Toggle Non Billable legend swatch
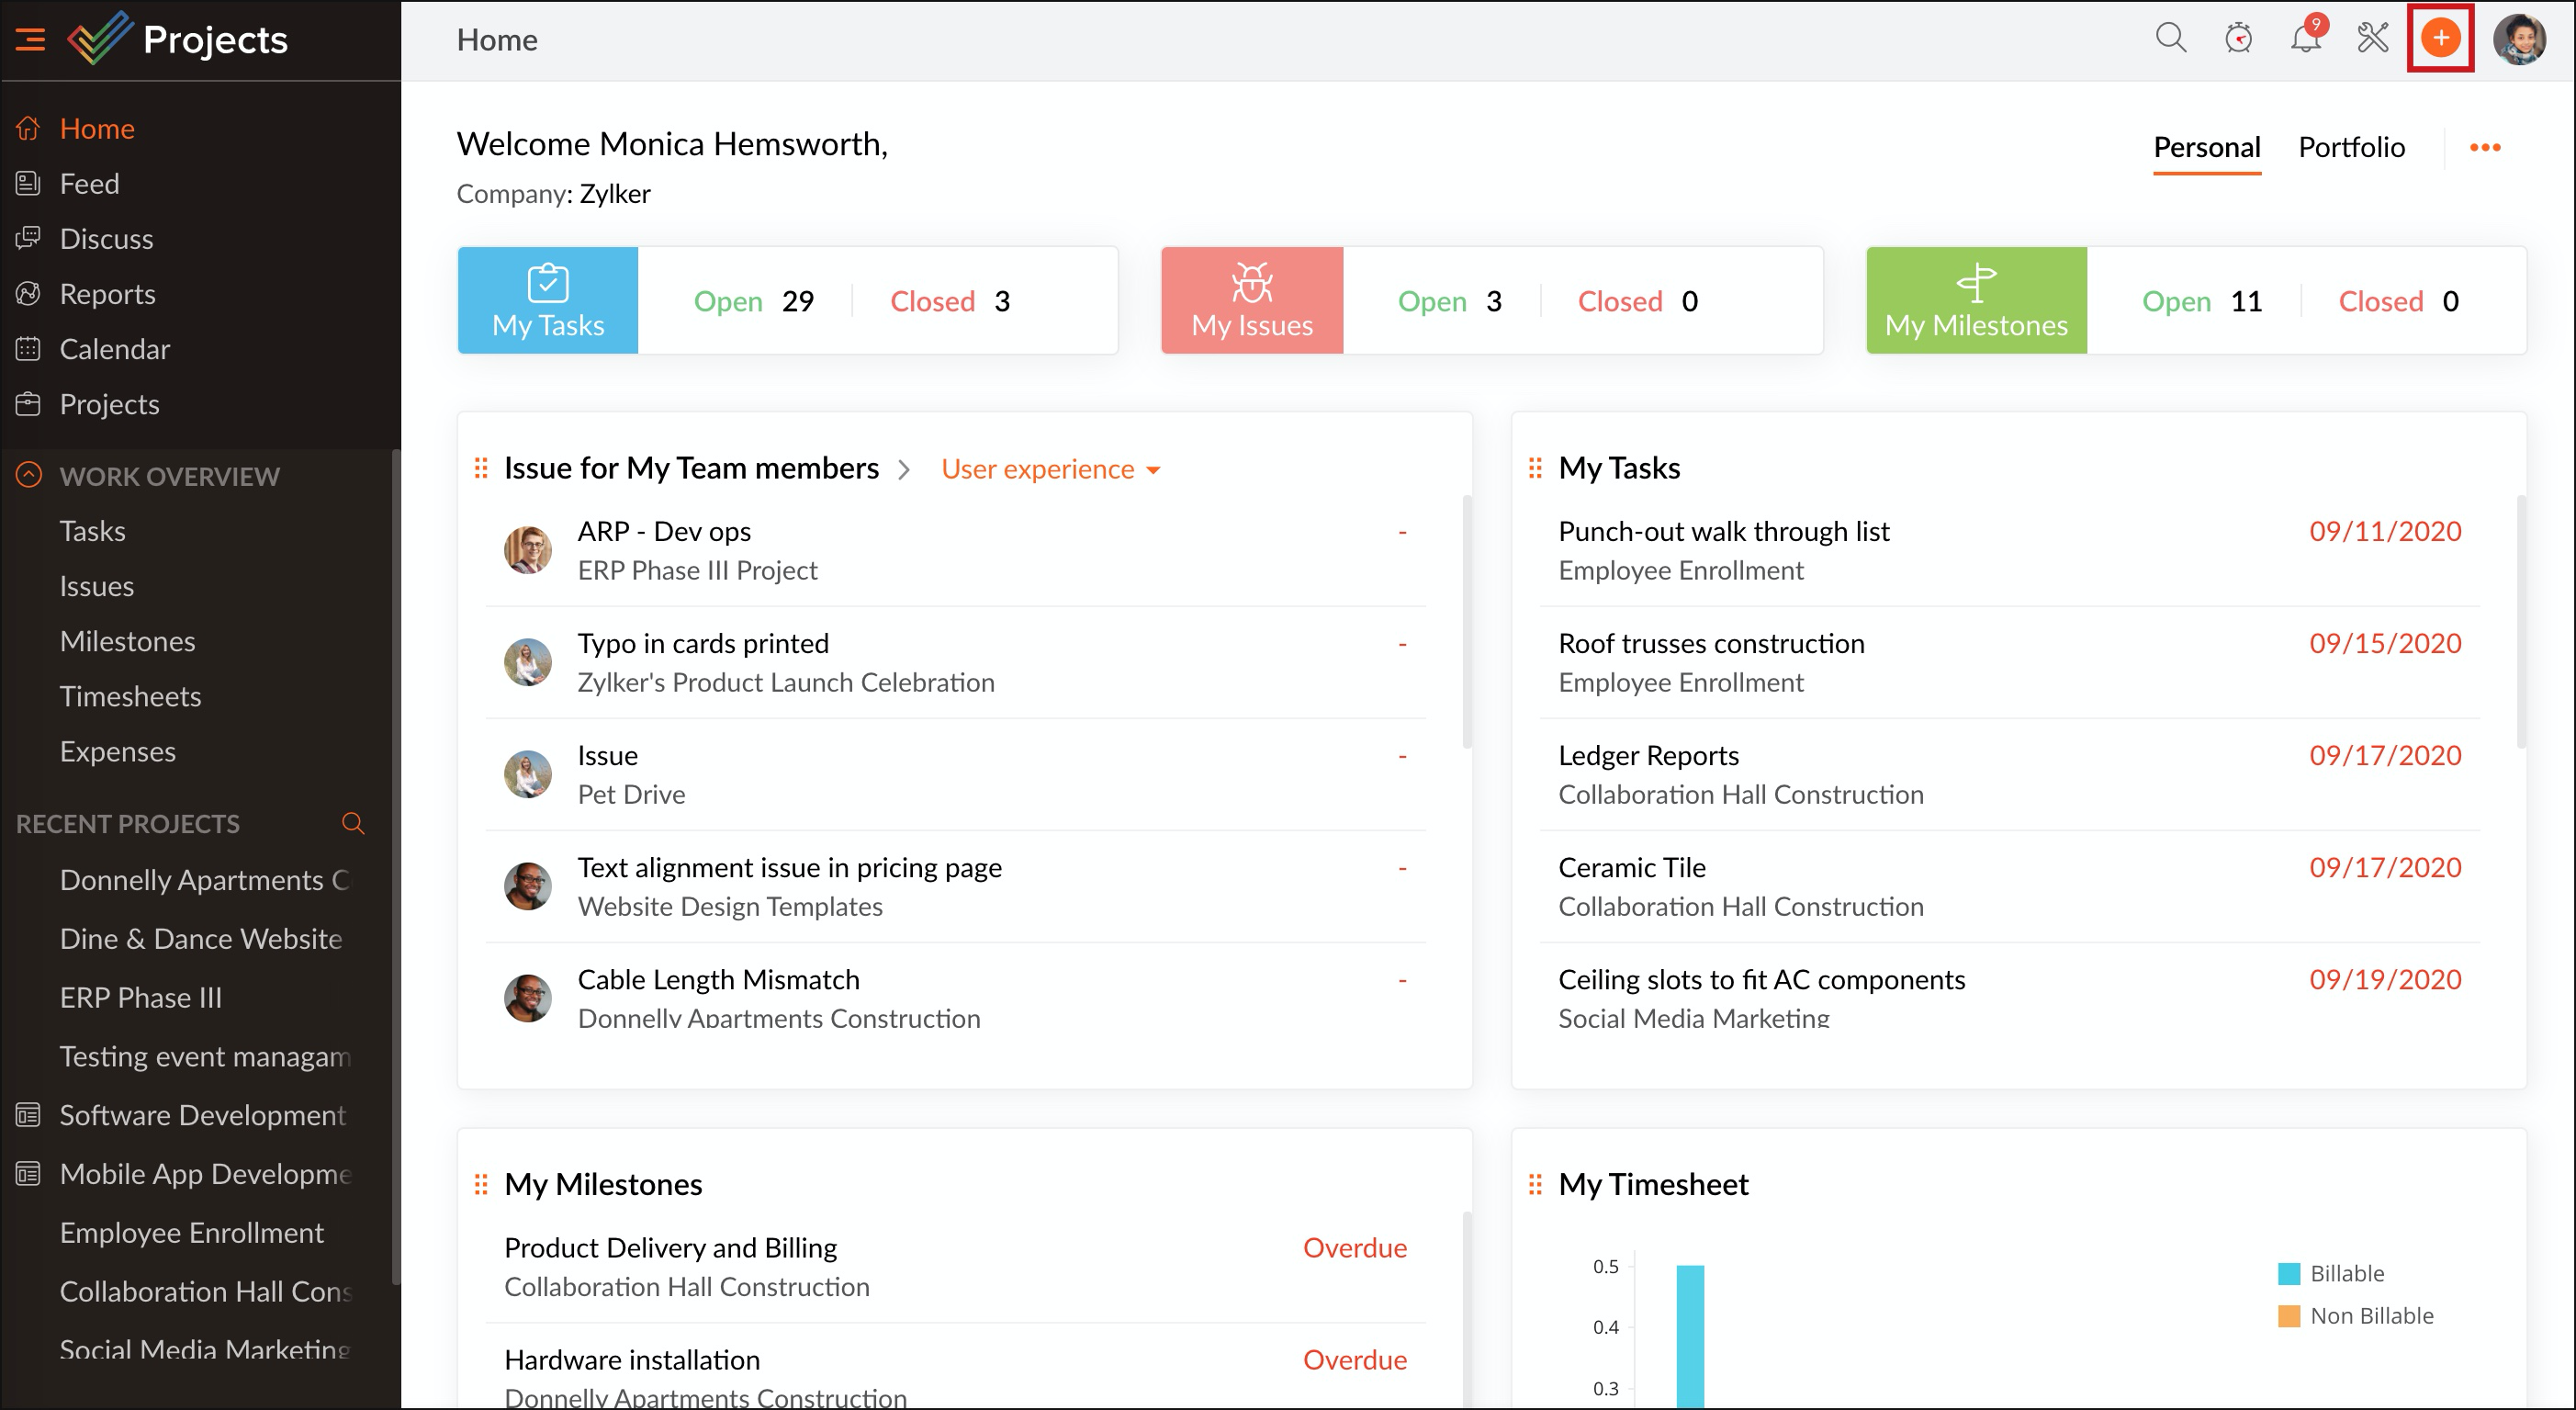2576x1410 pixels. (2288, 1315)
